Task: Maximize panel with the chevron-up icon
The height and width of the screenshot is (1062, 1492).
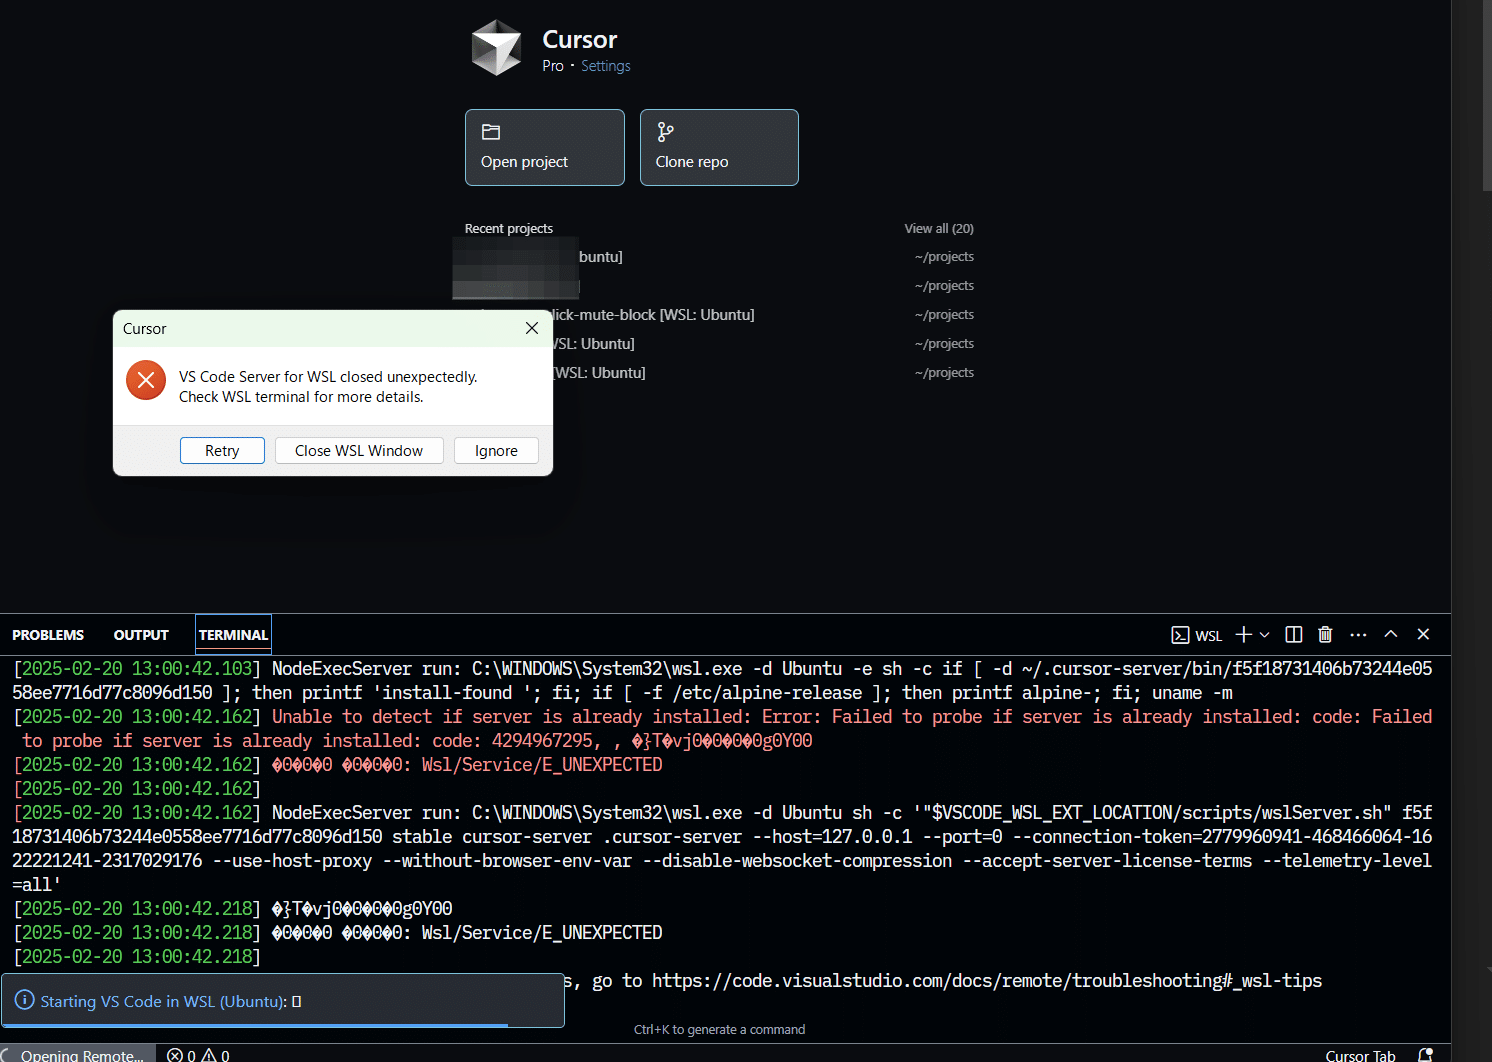Action: (x=1391, y=634)
